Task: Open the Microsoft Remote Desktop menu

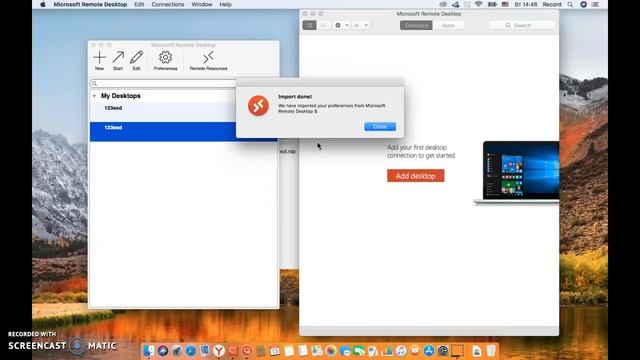Action: 90,4
